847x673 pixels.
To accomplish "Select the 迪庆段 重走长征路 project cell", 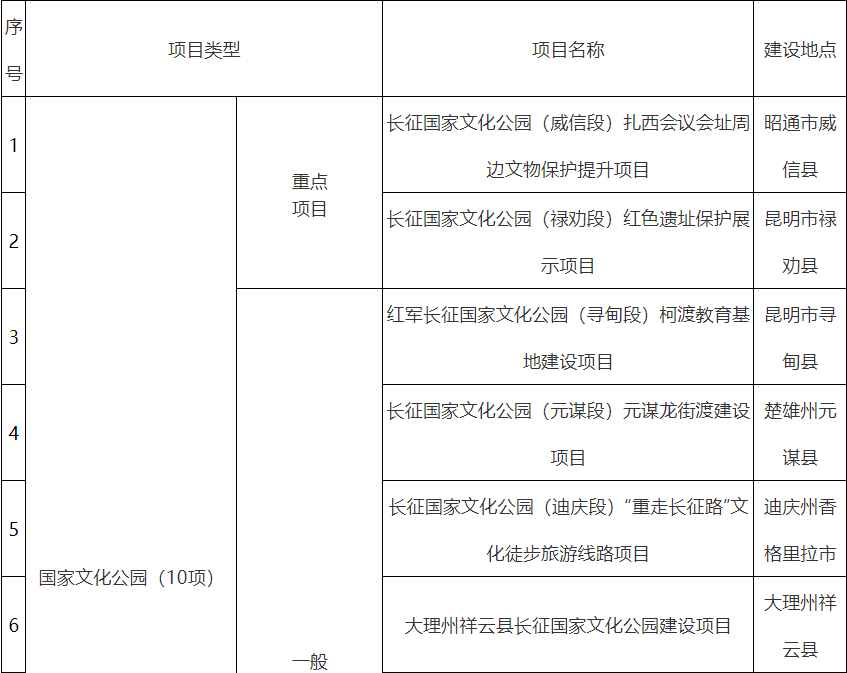I will click(567, 530).
